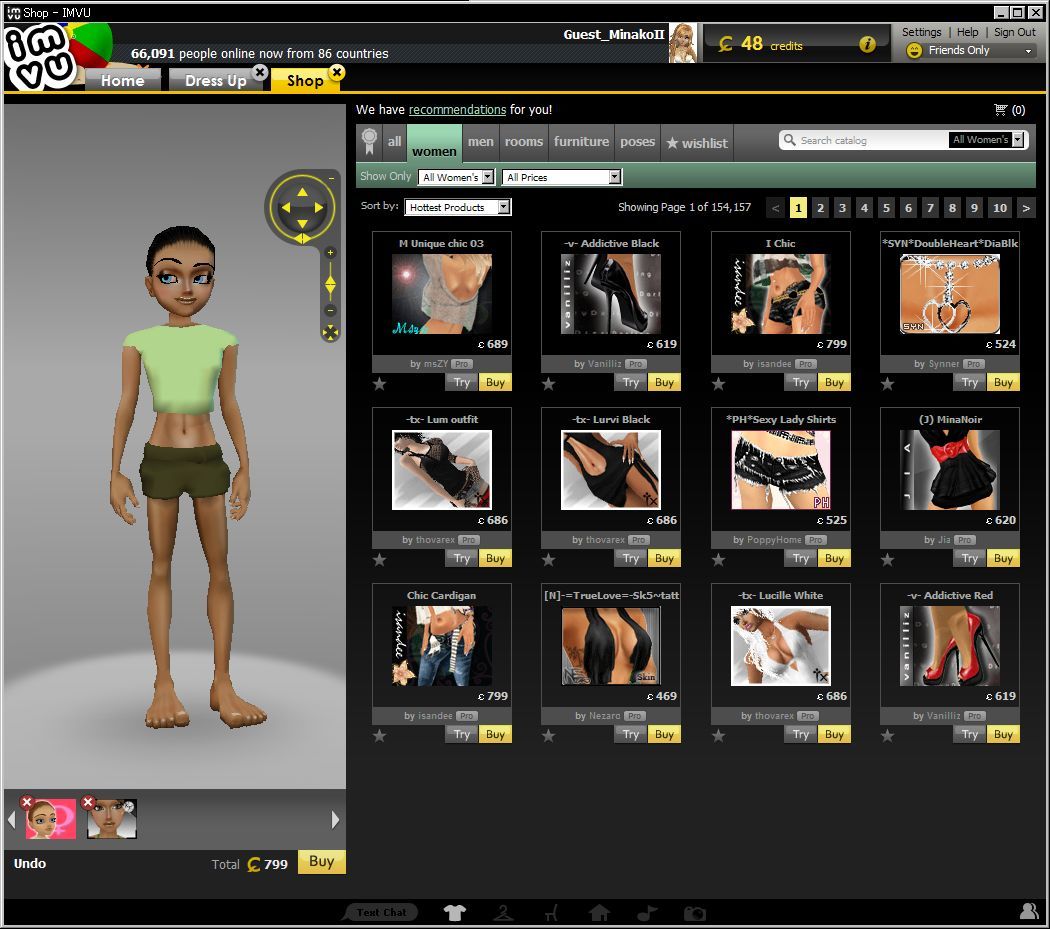This screenshot has height=929, width=1050.
Task: Click the featured ribbon catalog icon
Action: [x=369, y=141]
